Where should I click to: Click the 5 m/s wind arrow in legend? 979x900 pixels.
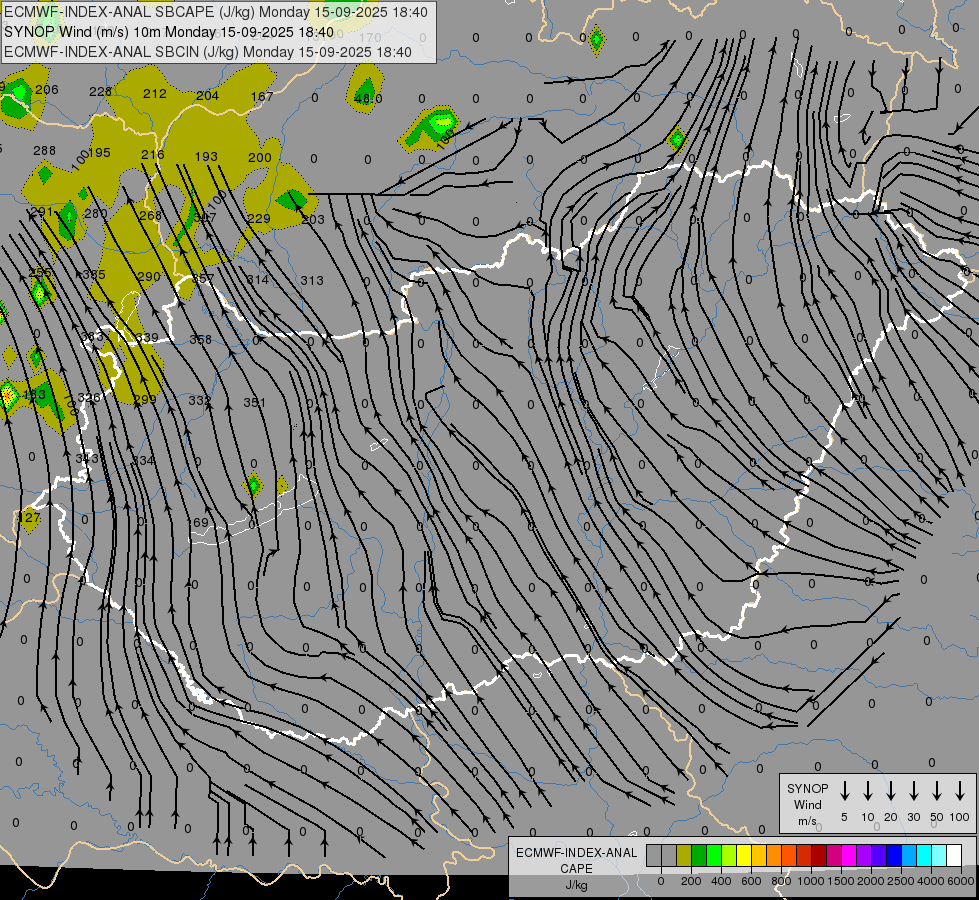click(x=844, y=790)
